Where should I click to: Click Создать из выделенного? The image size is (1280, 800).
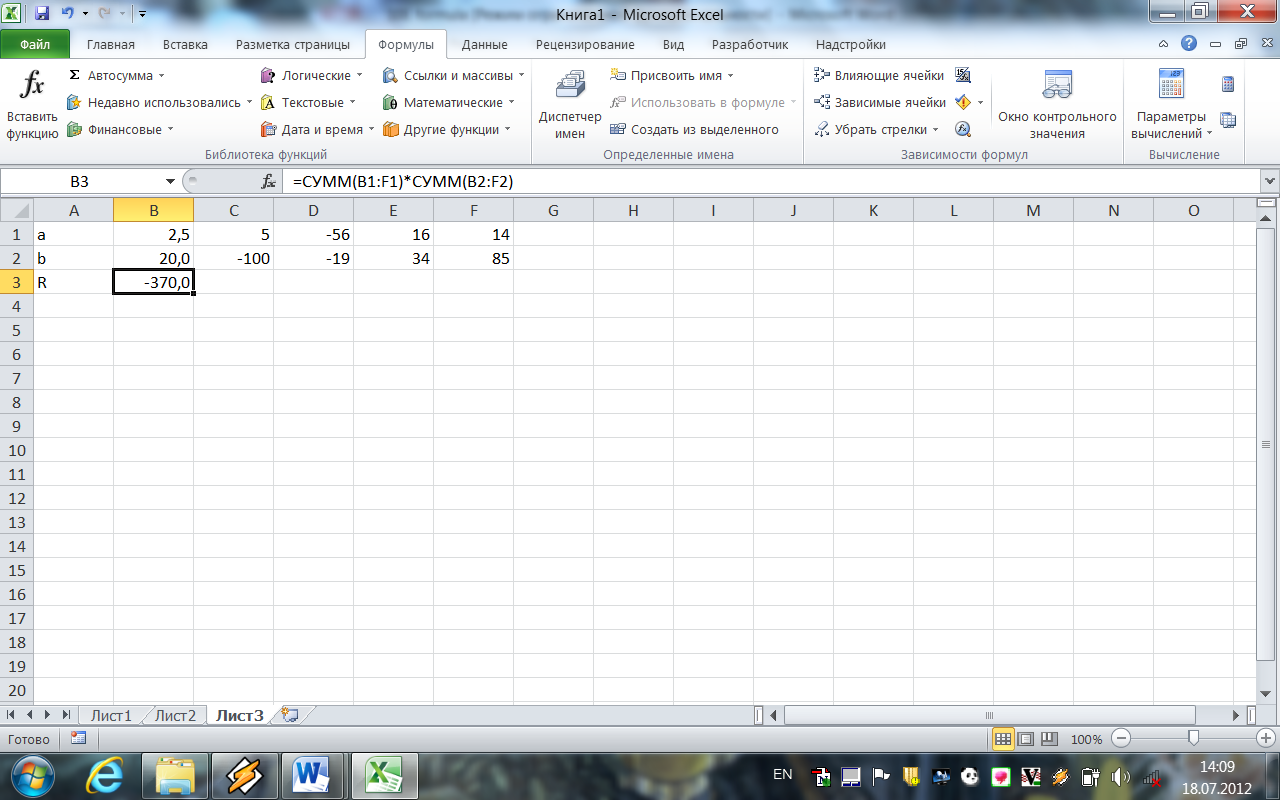pyautogui.click(x=695, y=129)
